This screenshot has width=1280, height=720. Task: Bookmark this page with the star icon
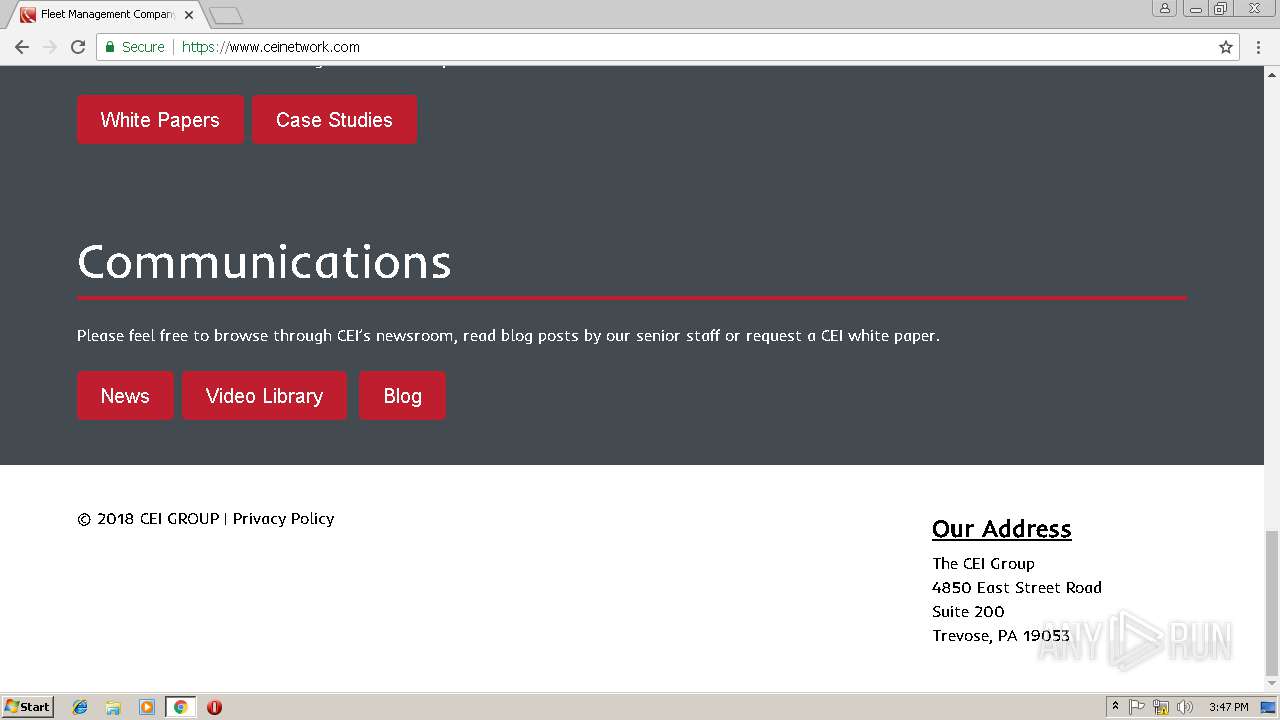[x=1226, y=47]
